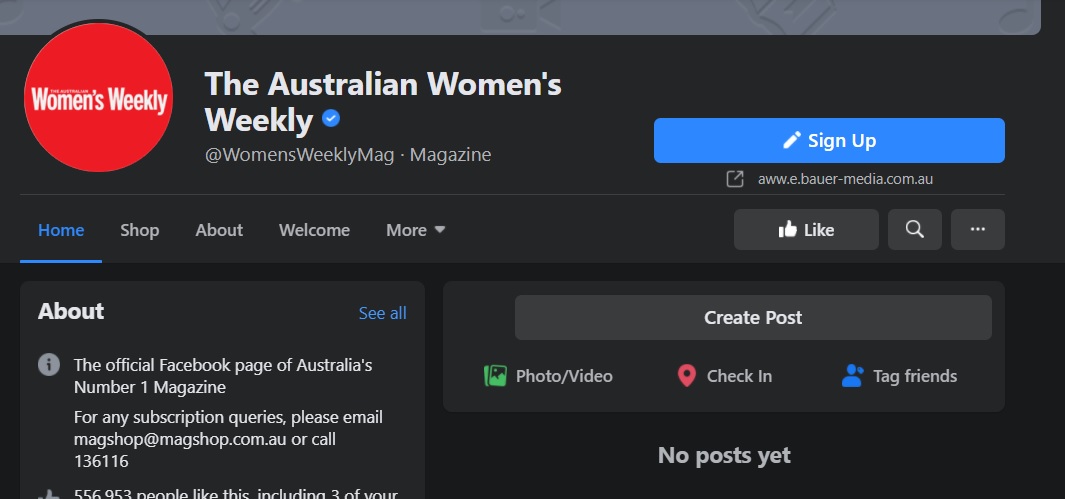Go to the About tab
The width and height of the screenshot is (1065, 499).
(x=219, y=230)
